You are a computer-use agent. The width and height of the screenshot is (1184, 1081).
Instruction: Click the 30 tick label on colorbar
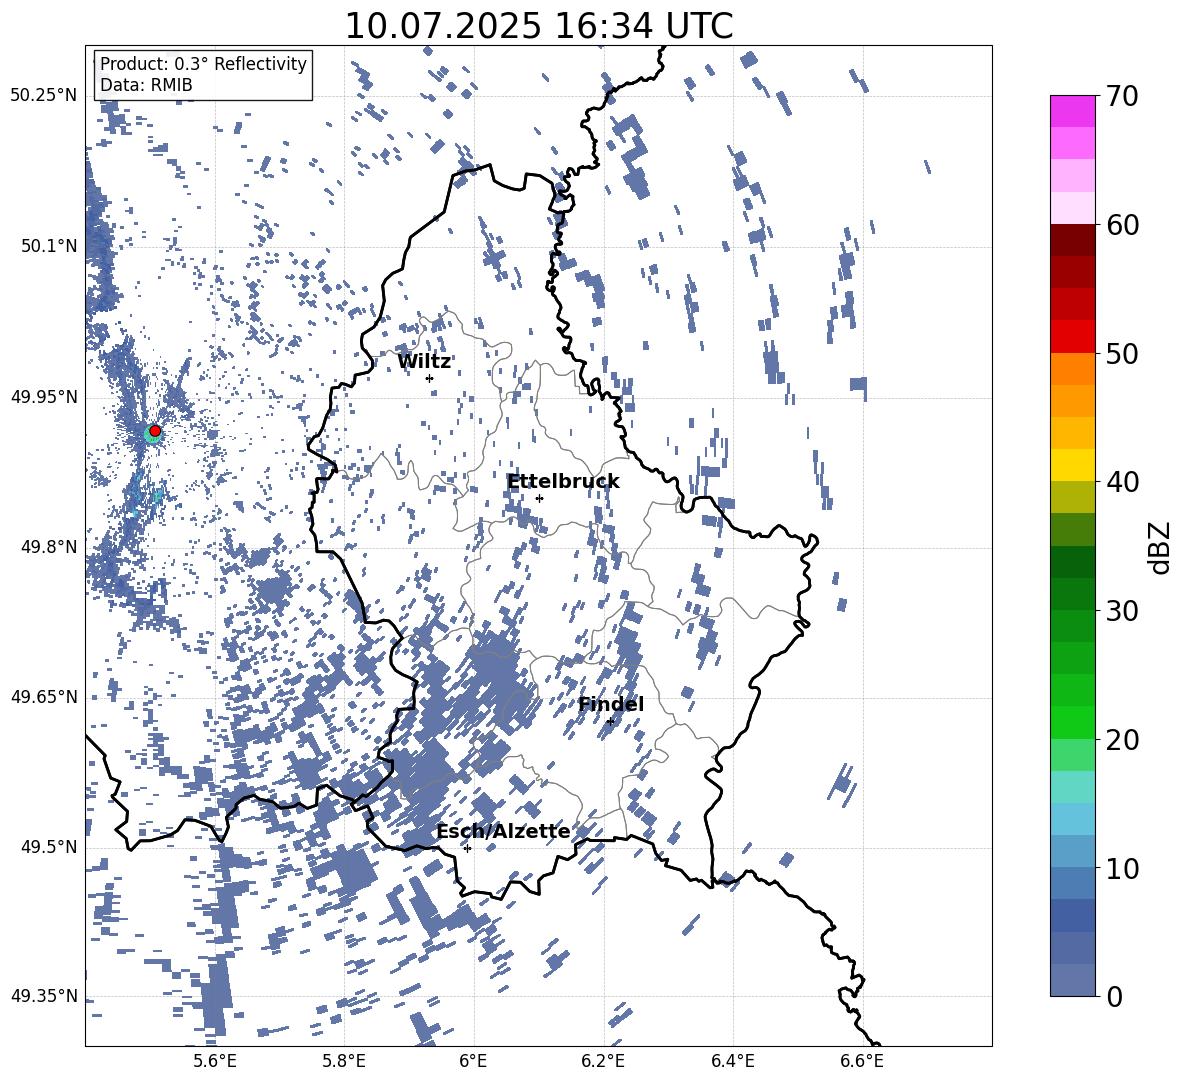pos(1122,610)
